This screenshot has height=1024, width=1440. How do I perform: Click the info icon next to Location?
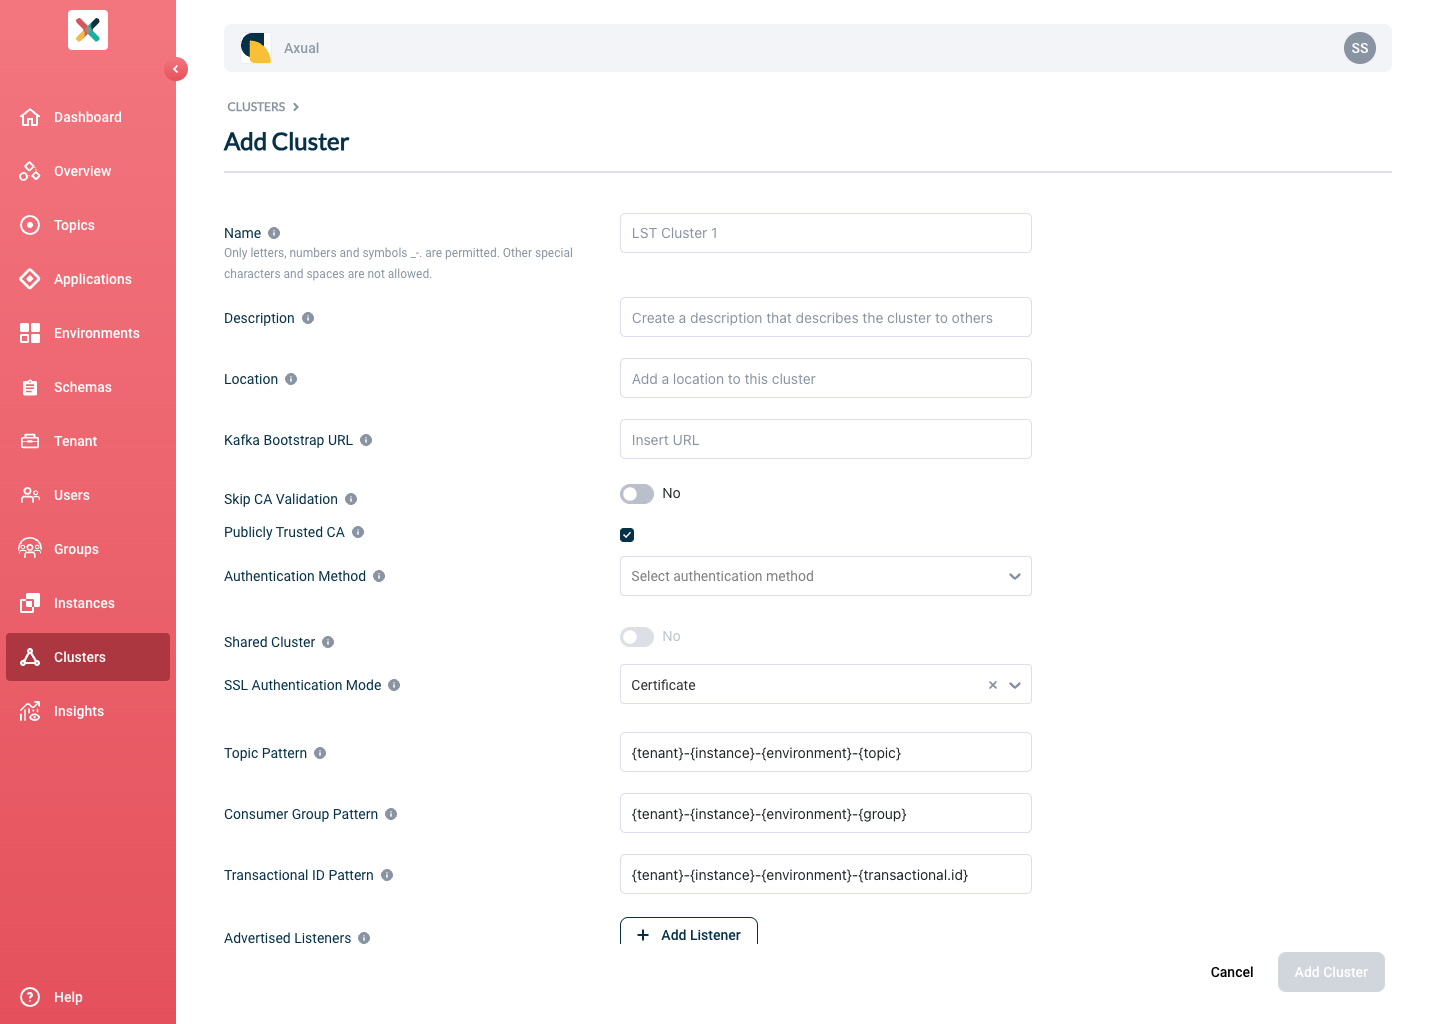coord(291,379)
